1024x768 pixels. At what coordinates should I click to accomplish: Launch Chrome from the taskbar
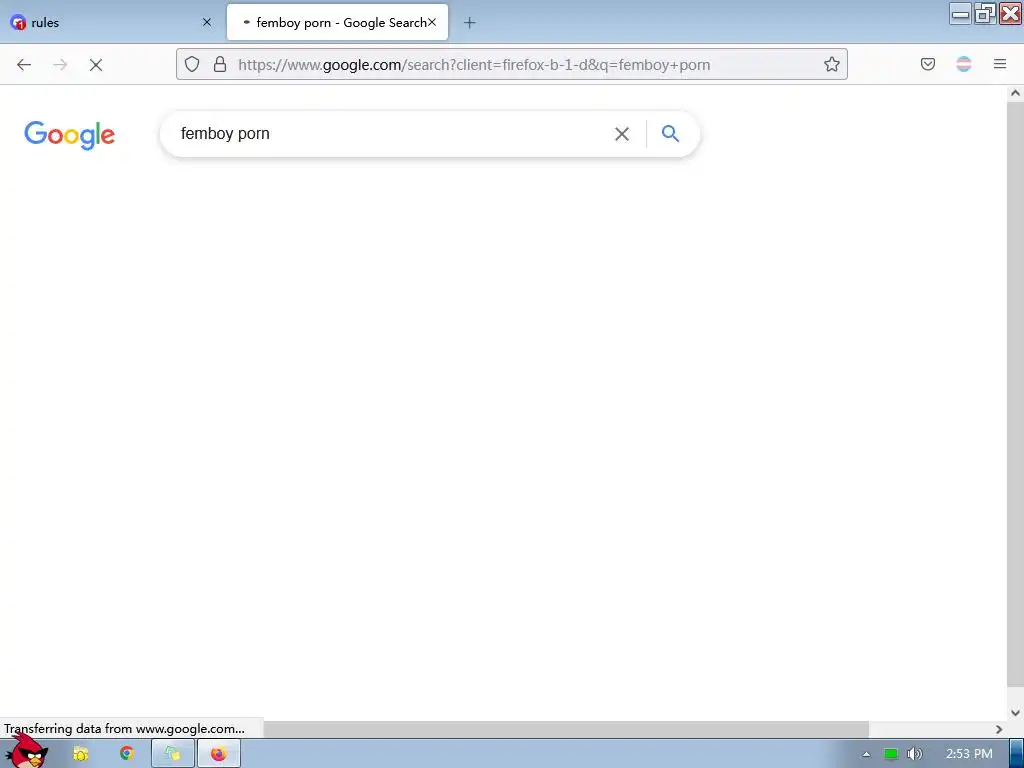127,754
